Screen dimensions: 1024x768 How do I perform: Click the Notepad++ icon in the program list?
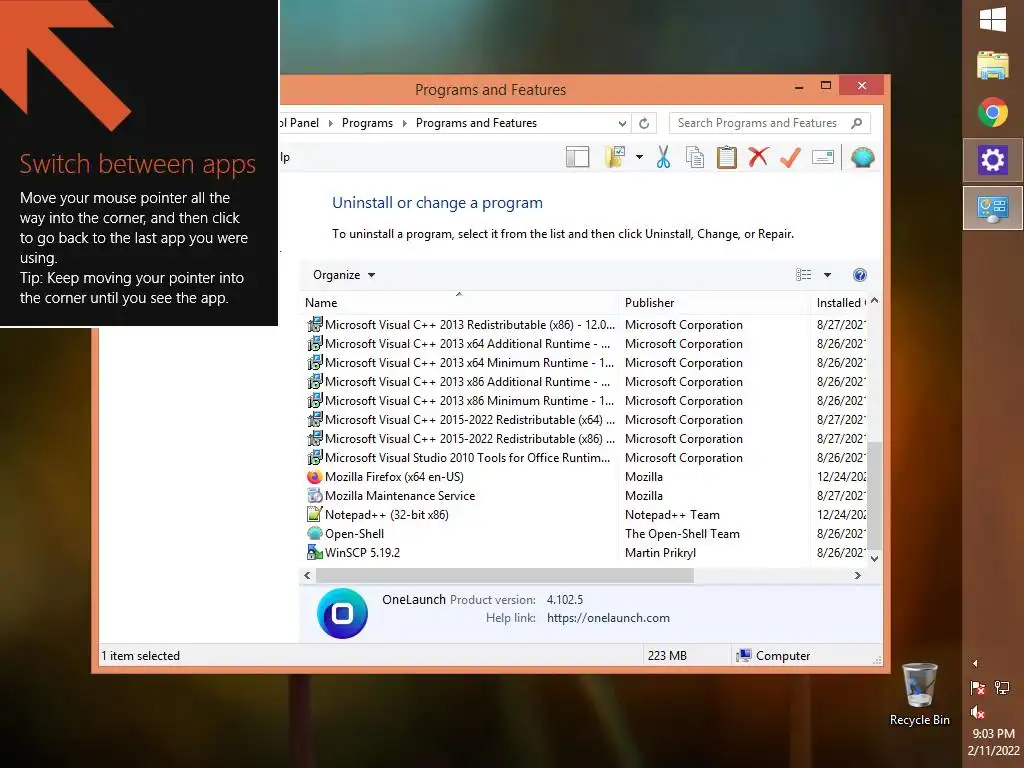[x=315, y=515]
